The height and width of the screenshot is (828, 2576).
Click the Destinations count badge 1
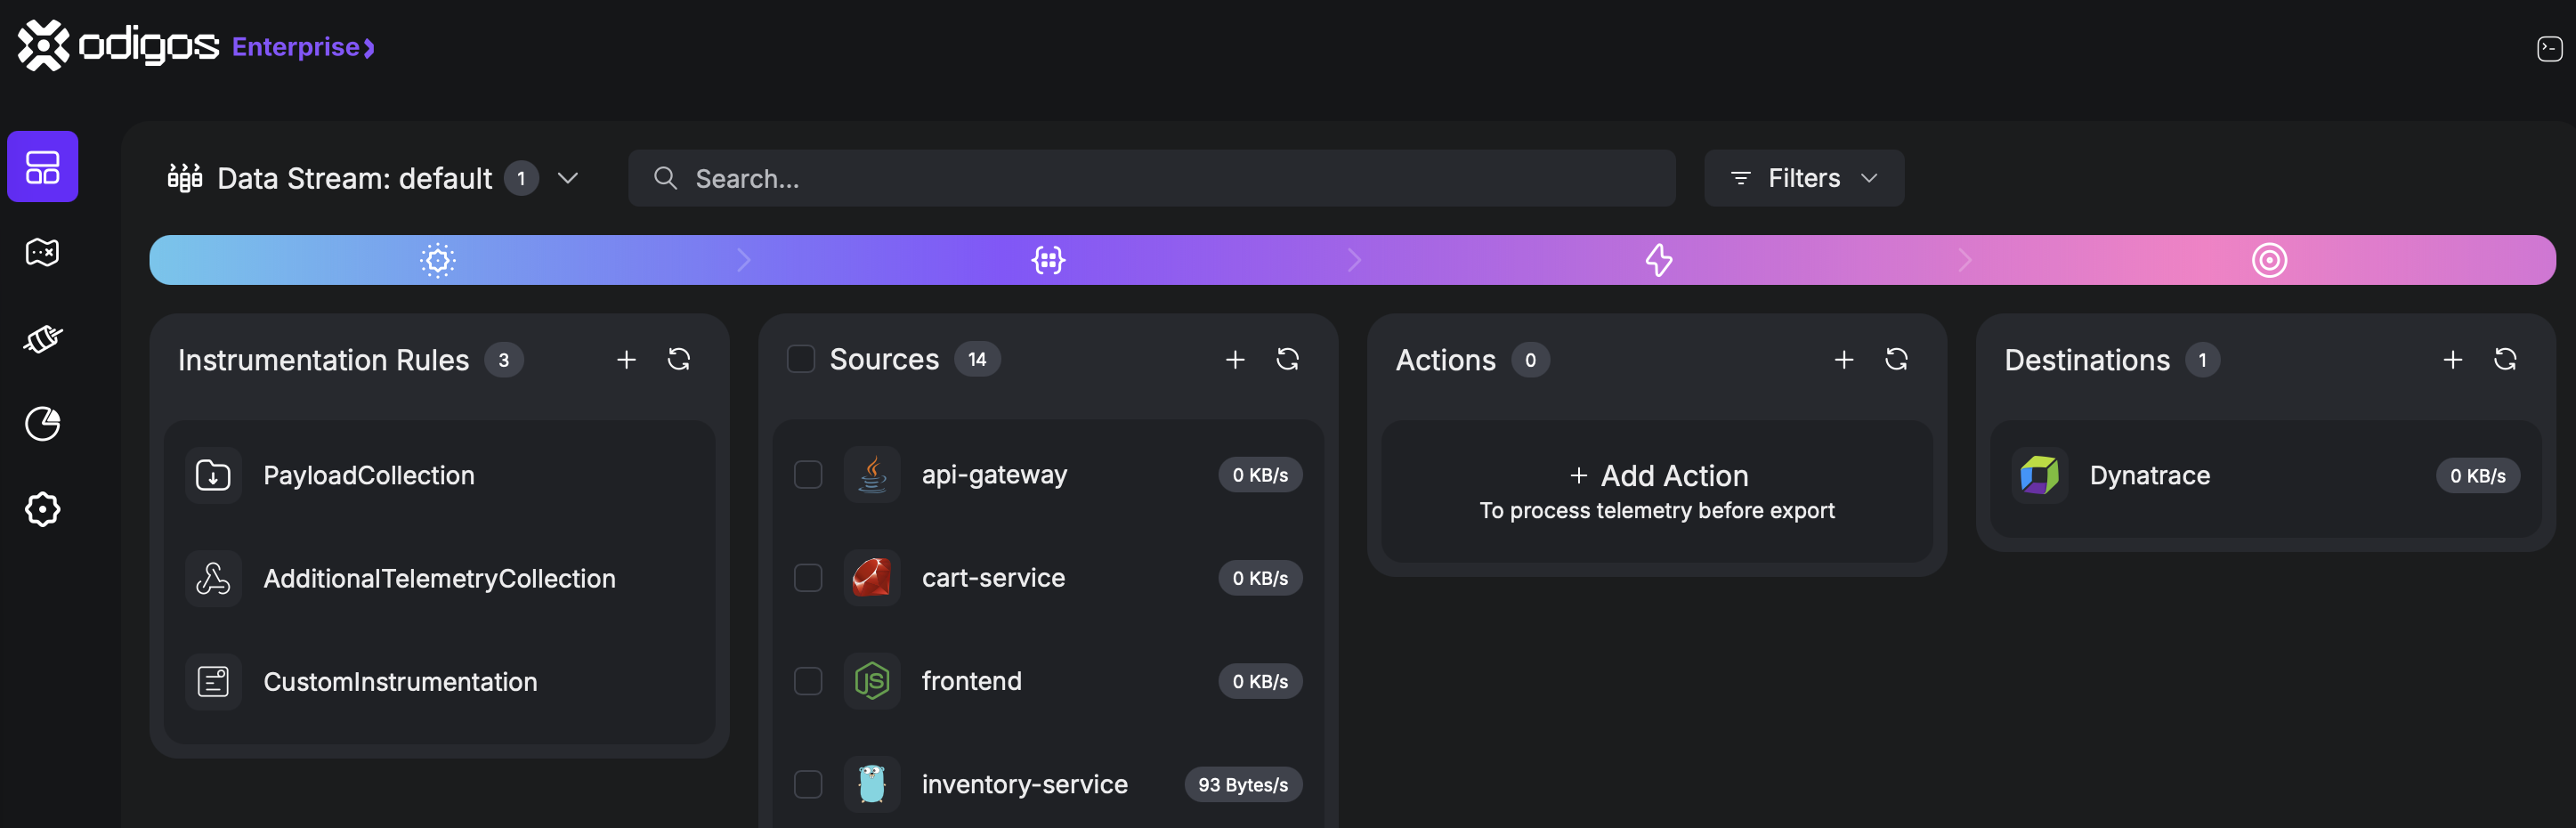(2202, 360)
